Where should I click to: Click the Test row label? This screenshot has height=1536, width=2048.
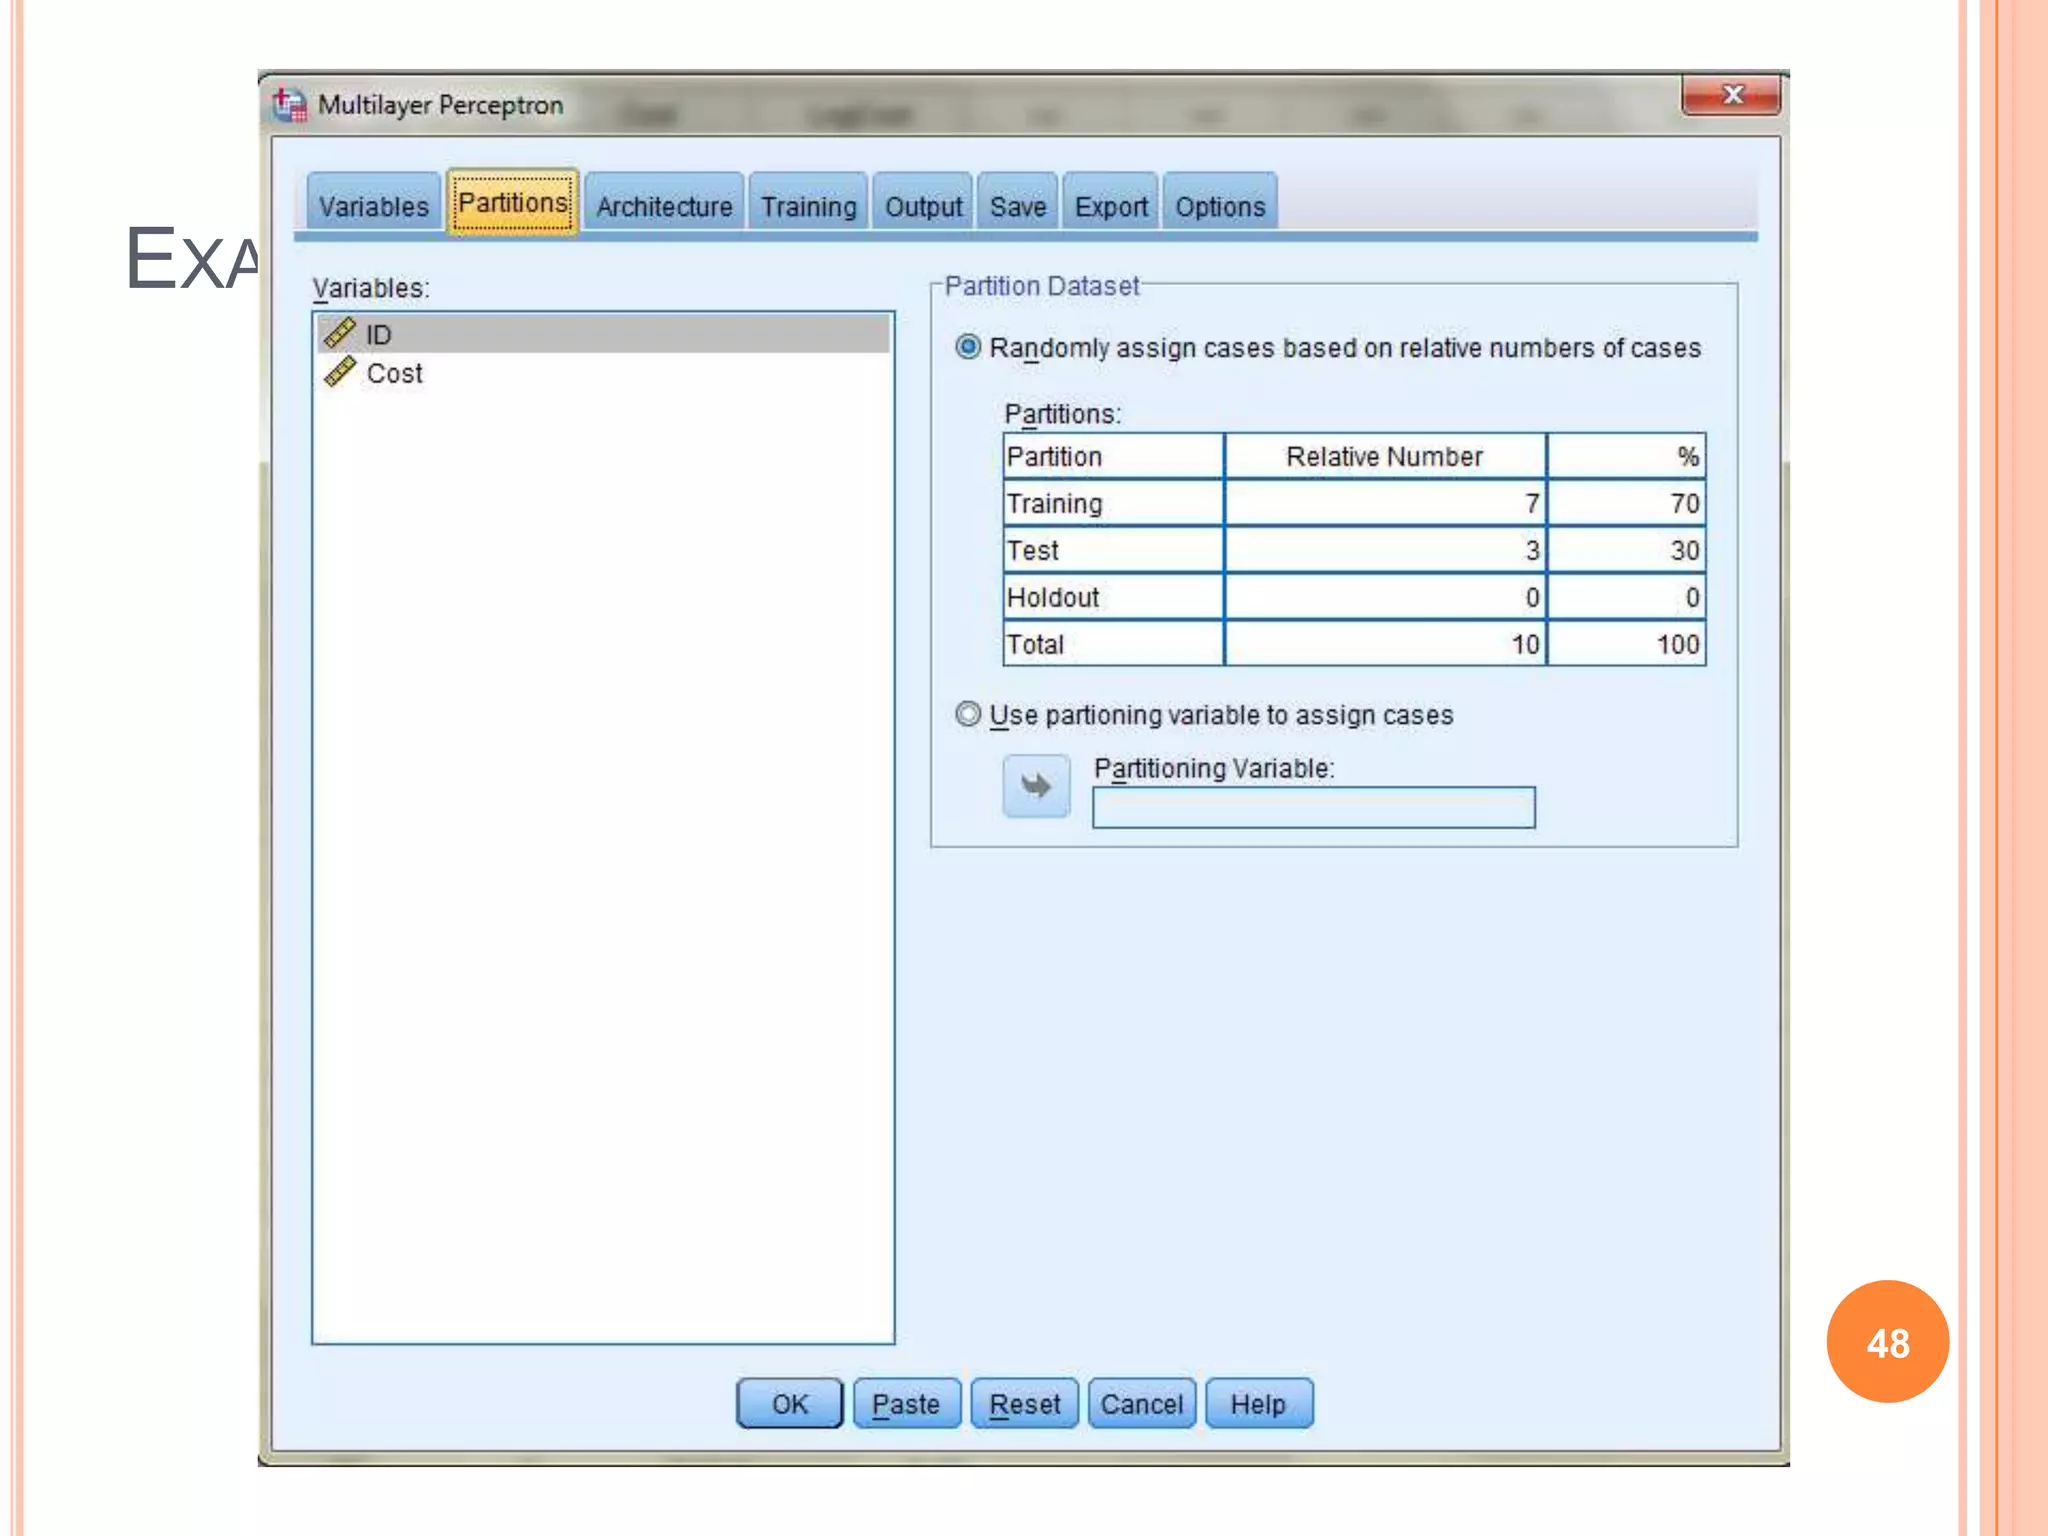(1113, 550)
